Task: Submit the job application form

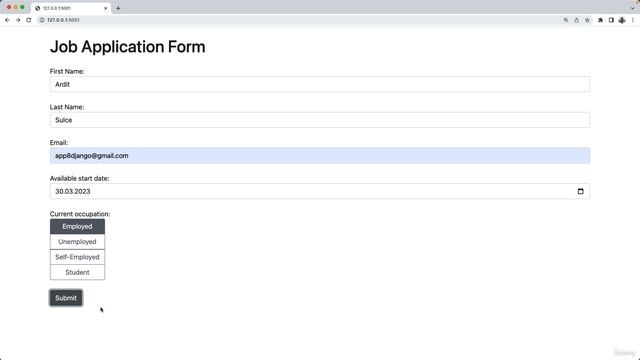Action: 66,298
